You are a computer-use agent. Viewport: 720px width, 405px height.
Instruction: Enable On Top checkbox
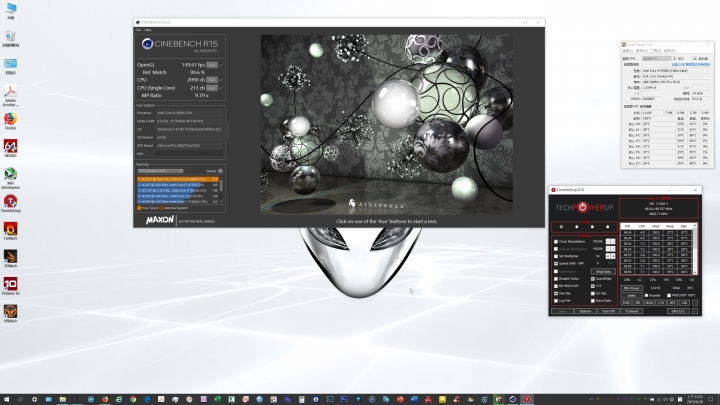[593, 293]
